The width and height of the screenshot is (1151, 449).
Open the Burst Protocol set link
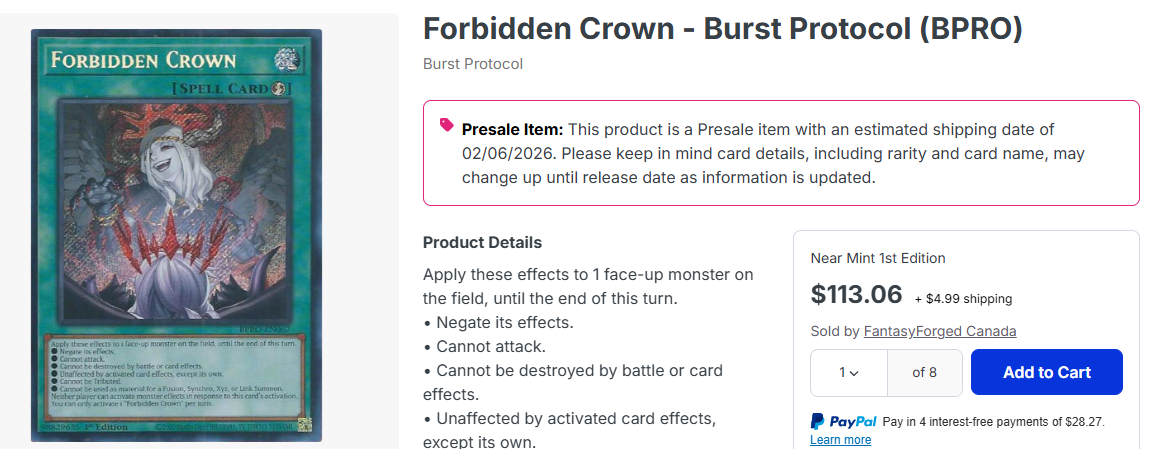click(473, 64)
